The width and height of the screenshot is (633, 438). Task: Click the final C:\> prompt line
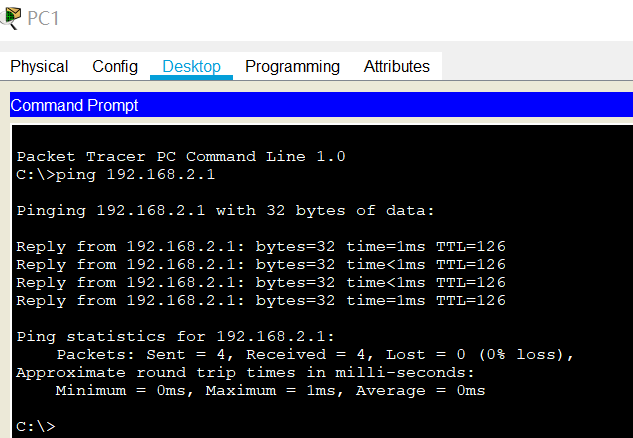[x=36, y=426]
